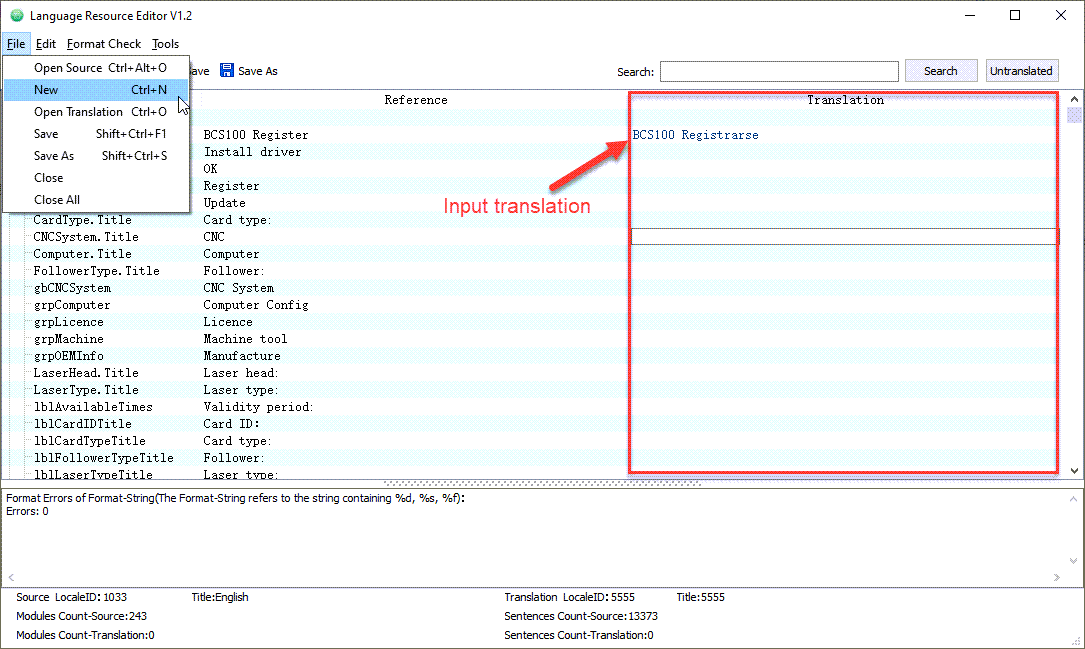Open the Tools menu
1085x649 pixels.
point(165,44)
